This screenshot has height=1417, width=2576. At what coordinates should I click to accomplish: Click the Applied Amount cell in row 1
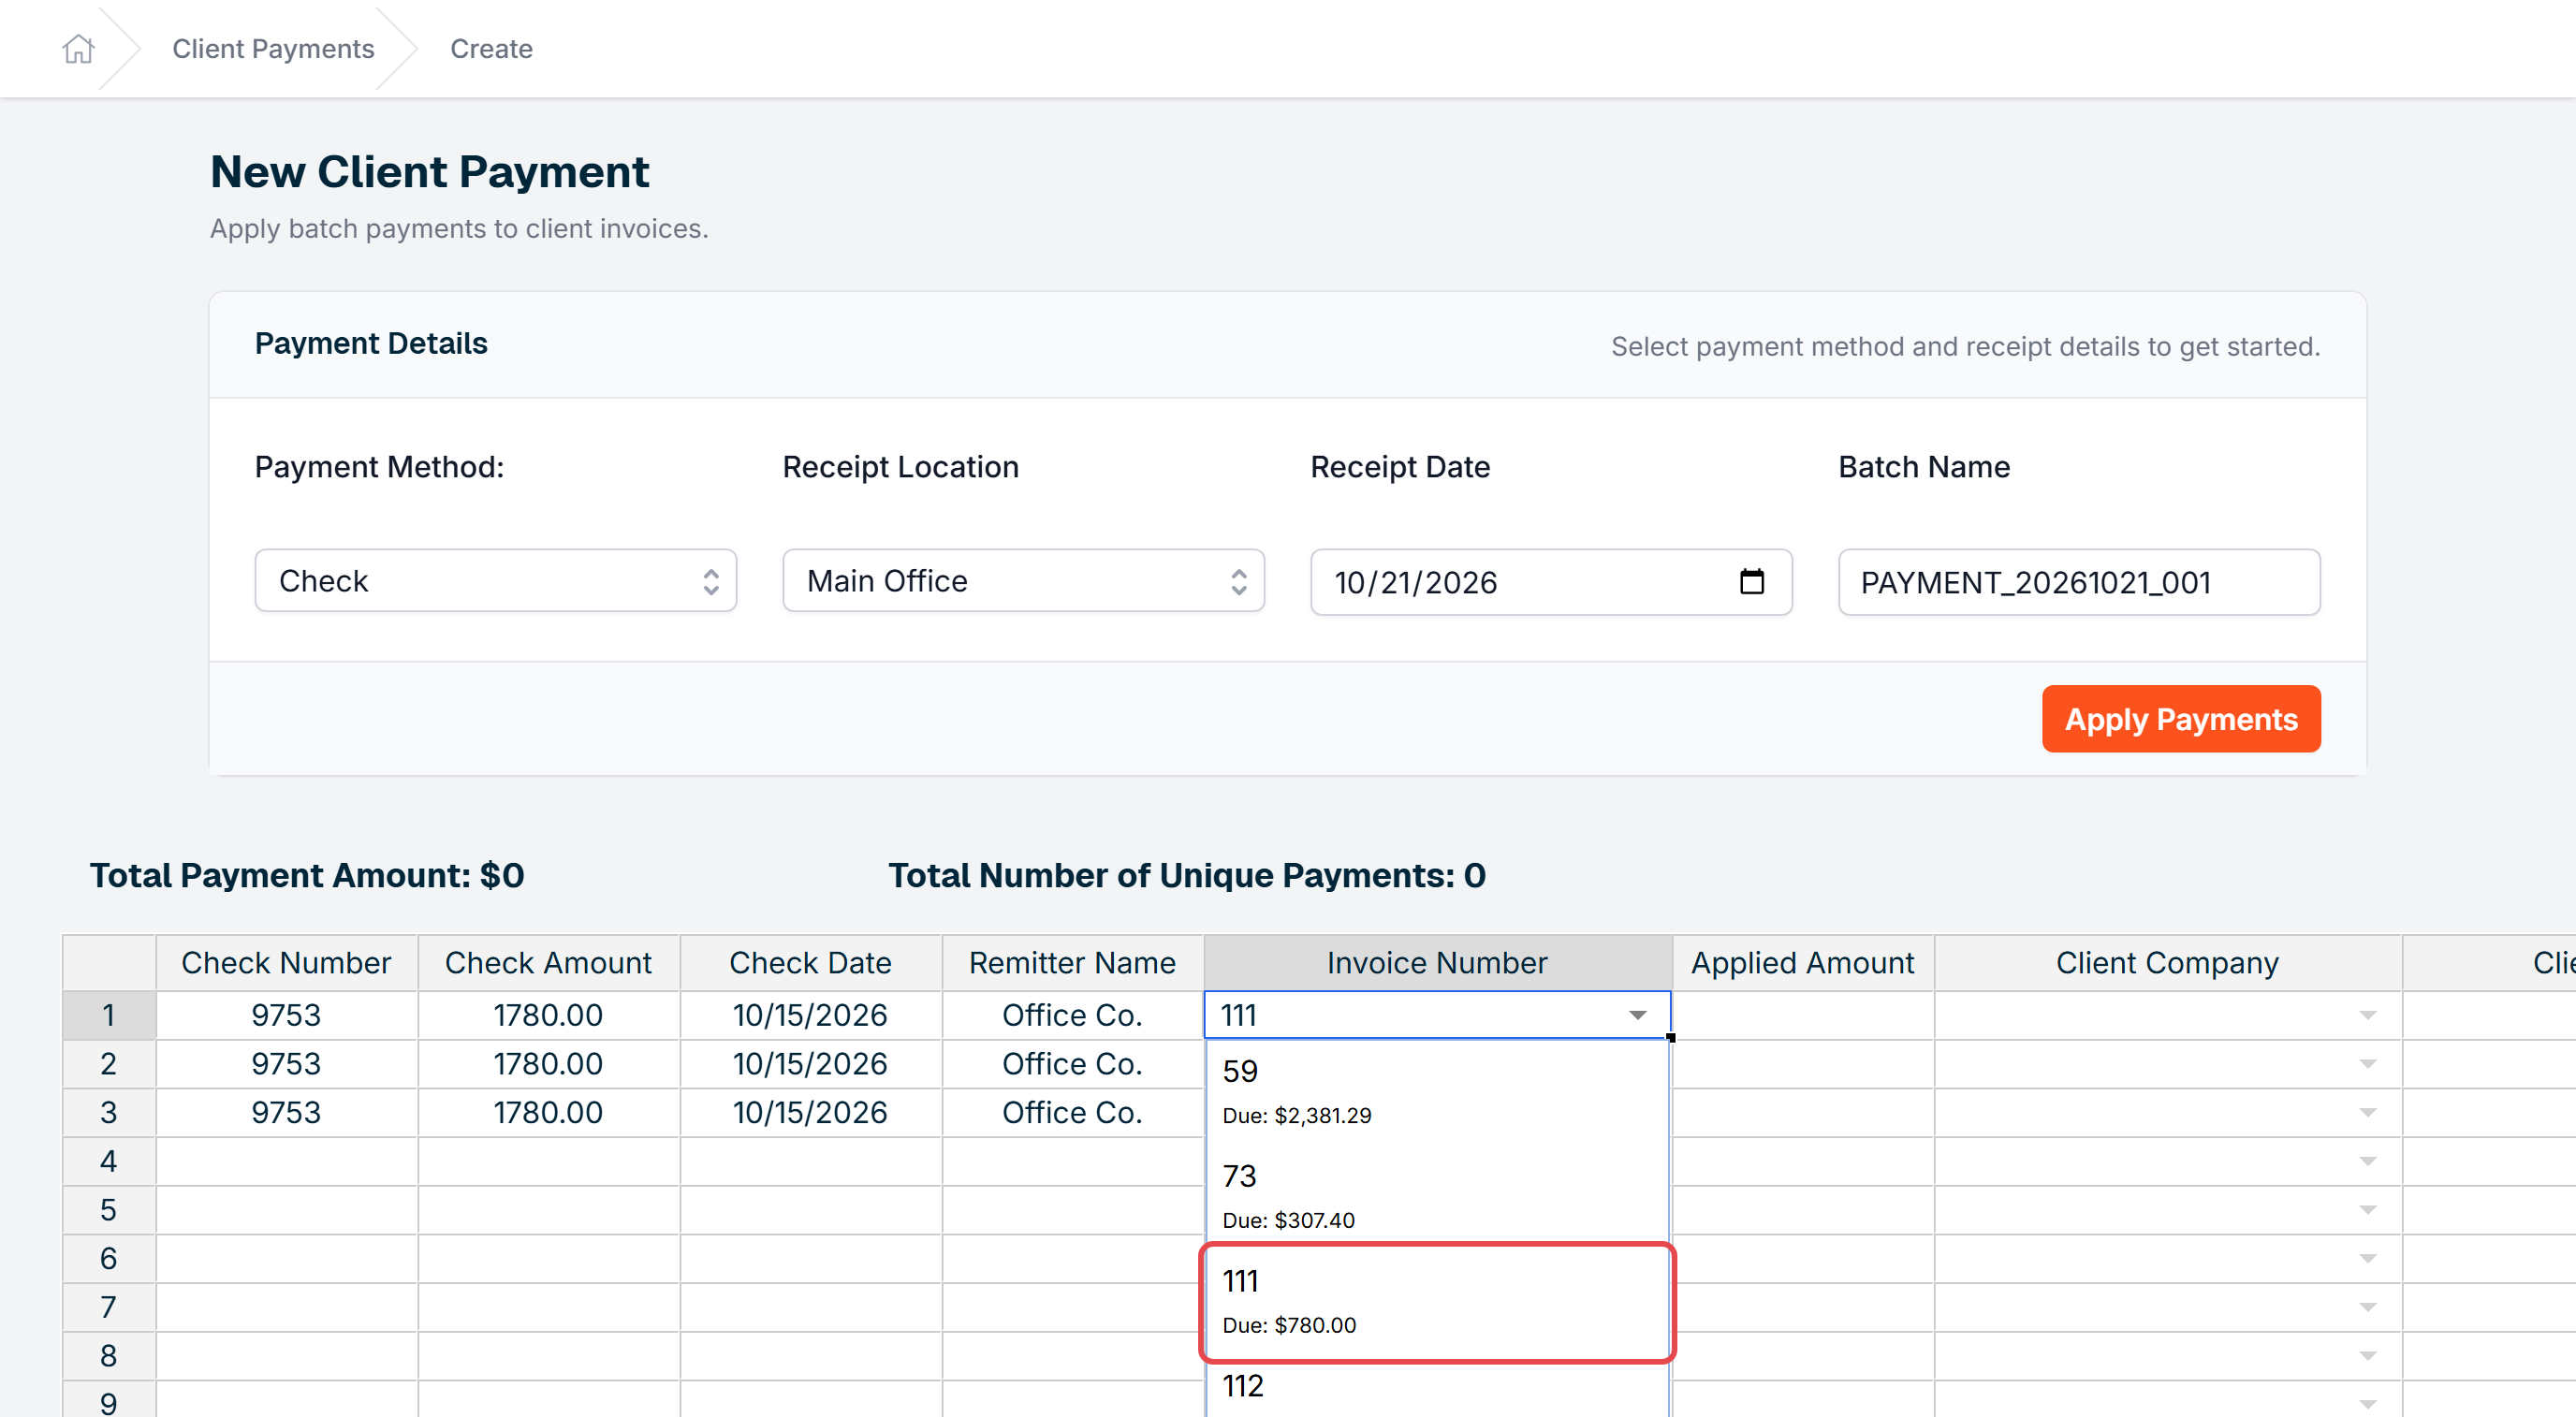click(x=1802, y=1015)
